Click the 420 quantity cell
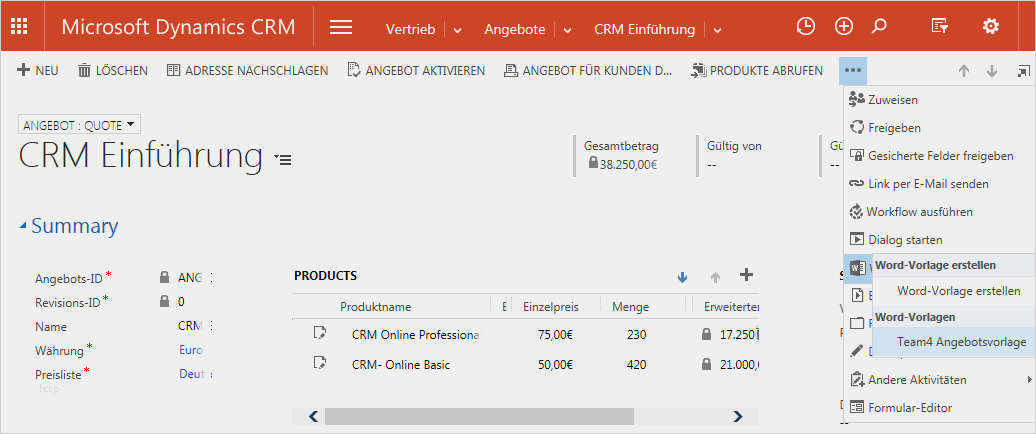 (x=636, y=364)
